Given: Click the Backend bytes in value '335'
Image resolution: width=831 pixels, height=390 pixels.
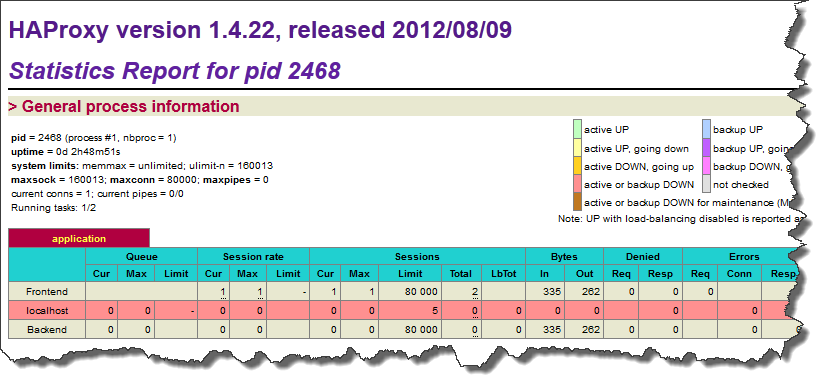Looking at the screenshot, I should (551, 330).
